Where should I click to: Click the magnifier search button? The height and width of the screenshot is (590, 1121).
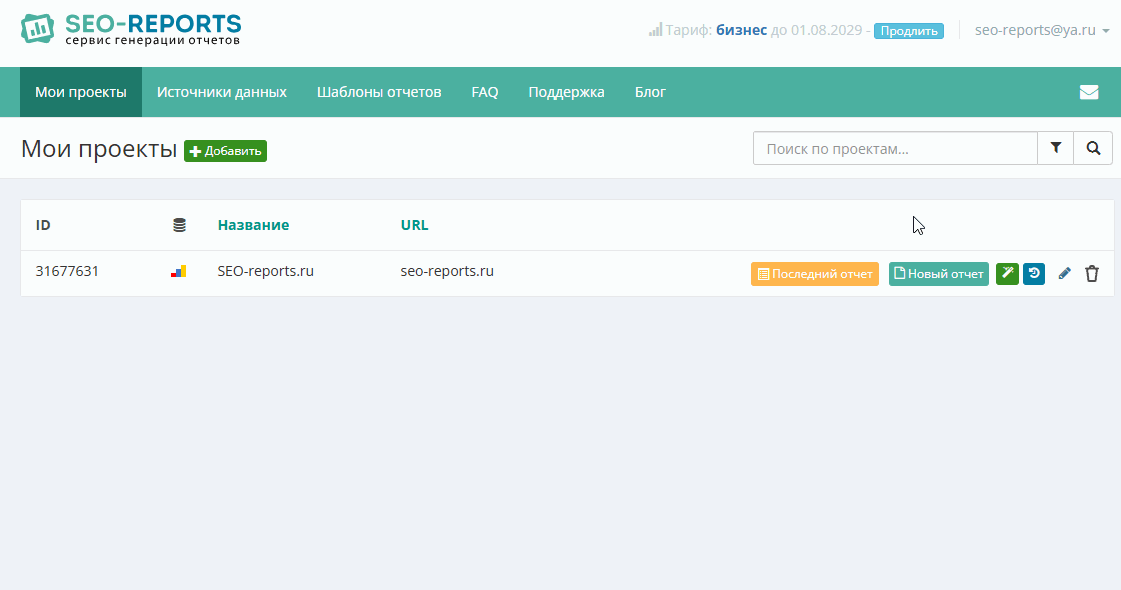tap(1093, 148)
